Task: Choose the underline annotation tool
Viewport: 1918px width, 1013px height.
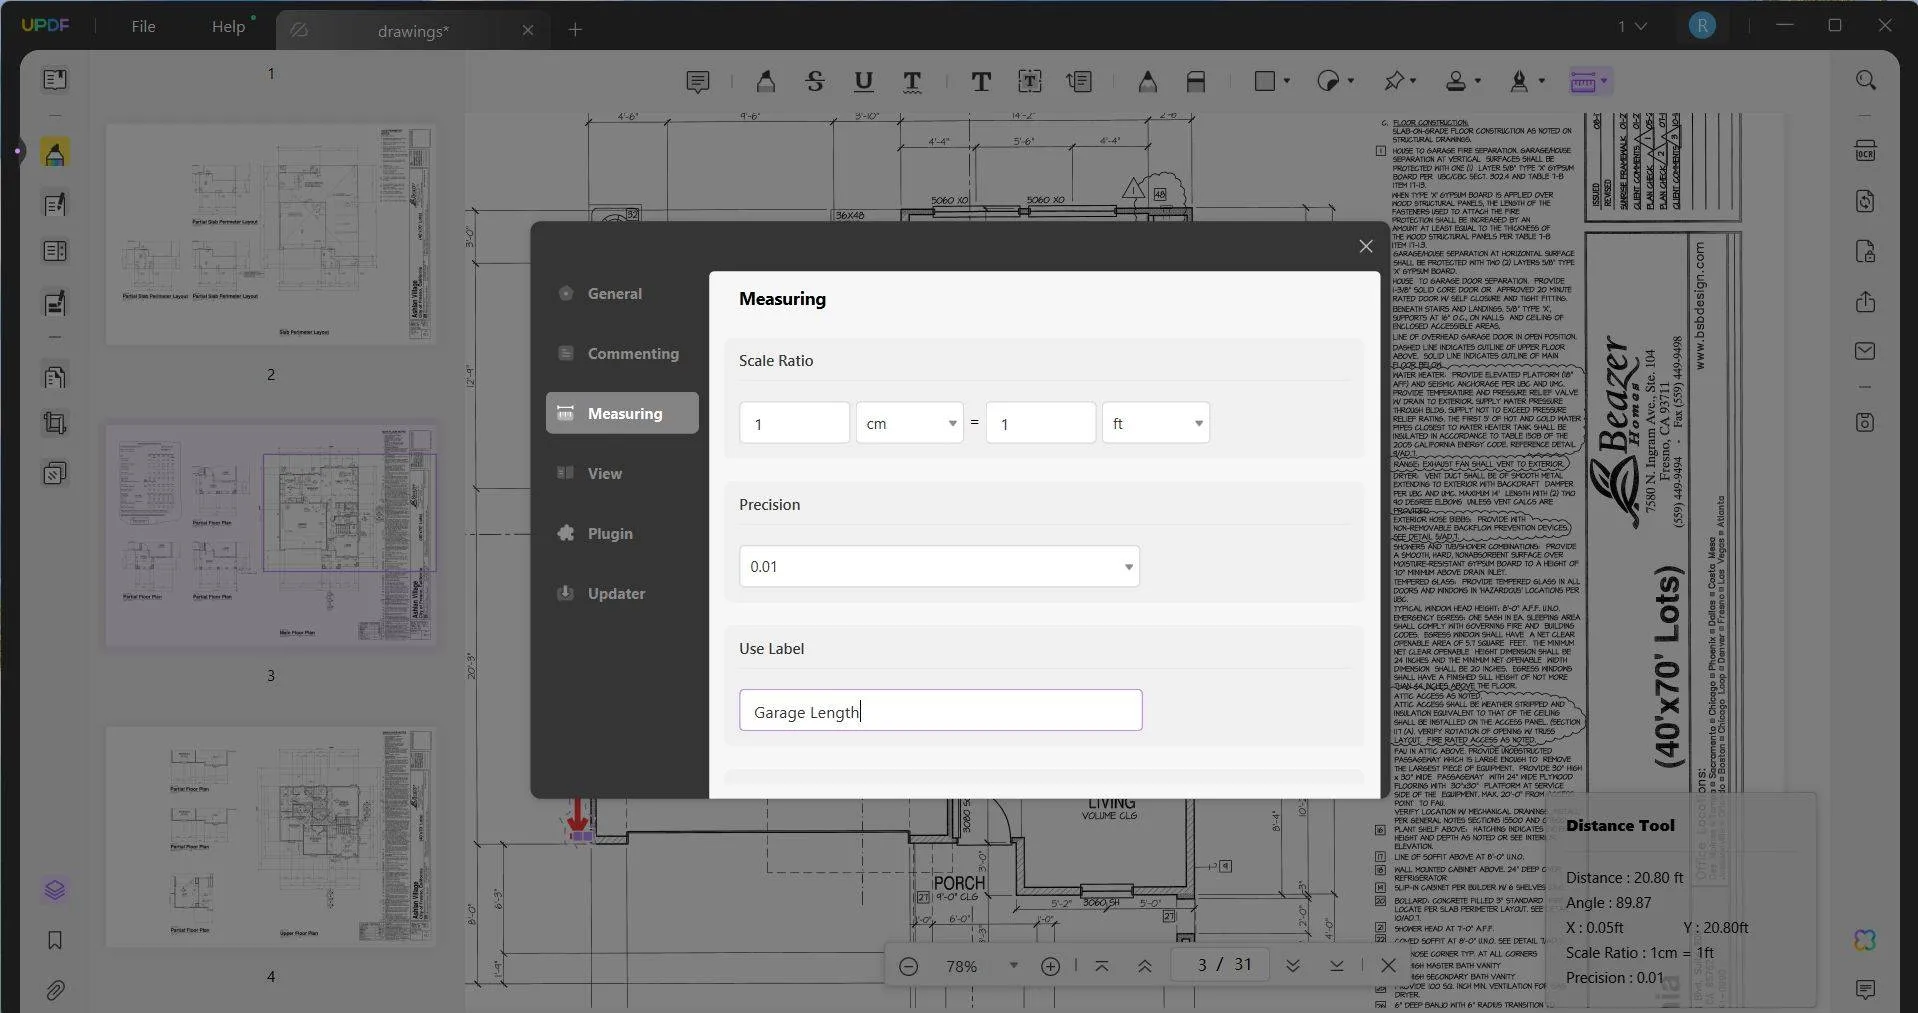Action: [x=864, y=82]
